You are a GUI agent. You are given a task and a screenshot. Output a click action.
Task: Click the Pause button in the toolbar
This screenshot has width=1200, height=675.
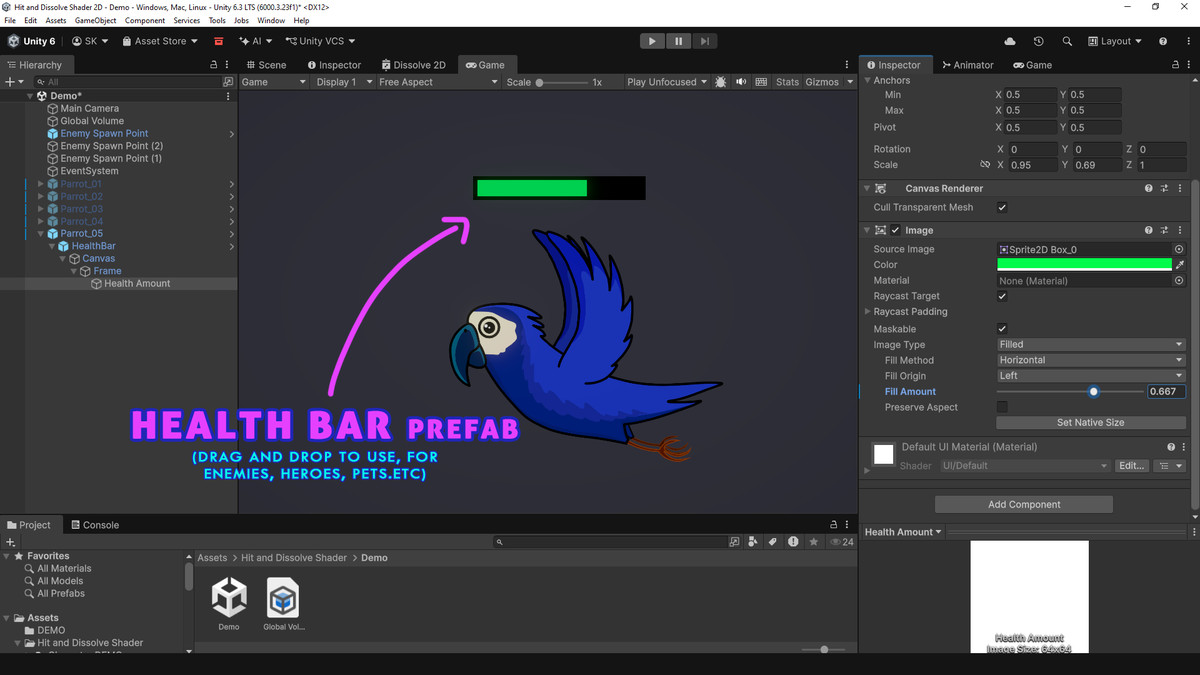tap(679, 41)
